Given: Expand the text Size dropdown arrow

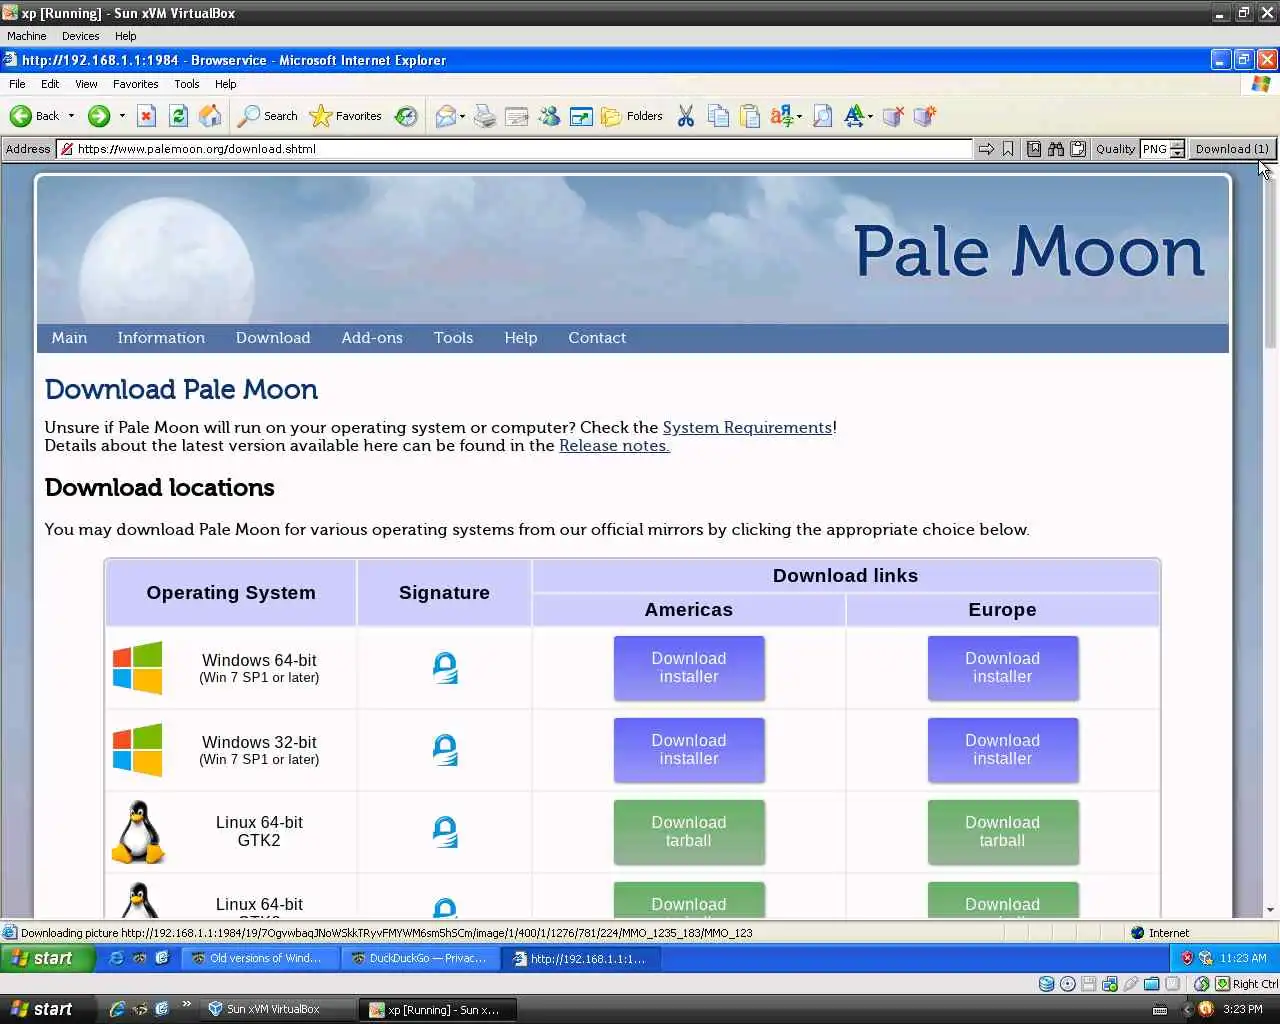Looking at the screenshot, I should [x=870, y=117].
